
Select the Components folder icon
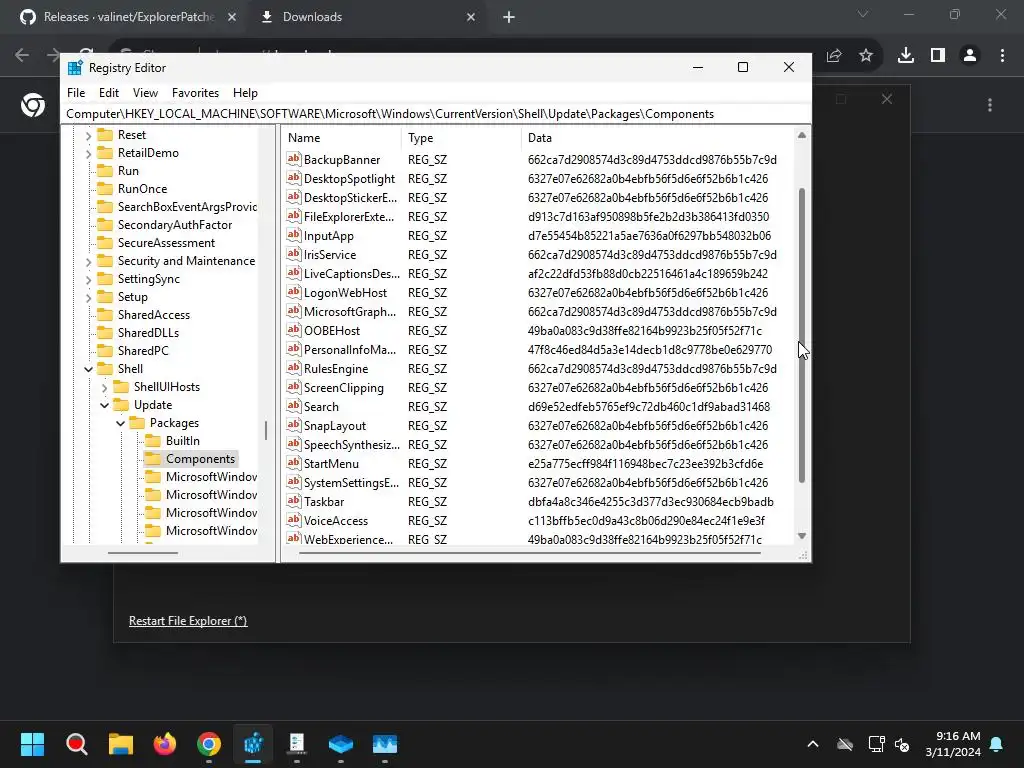tap(153, 459)
